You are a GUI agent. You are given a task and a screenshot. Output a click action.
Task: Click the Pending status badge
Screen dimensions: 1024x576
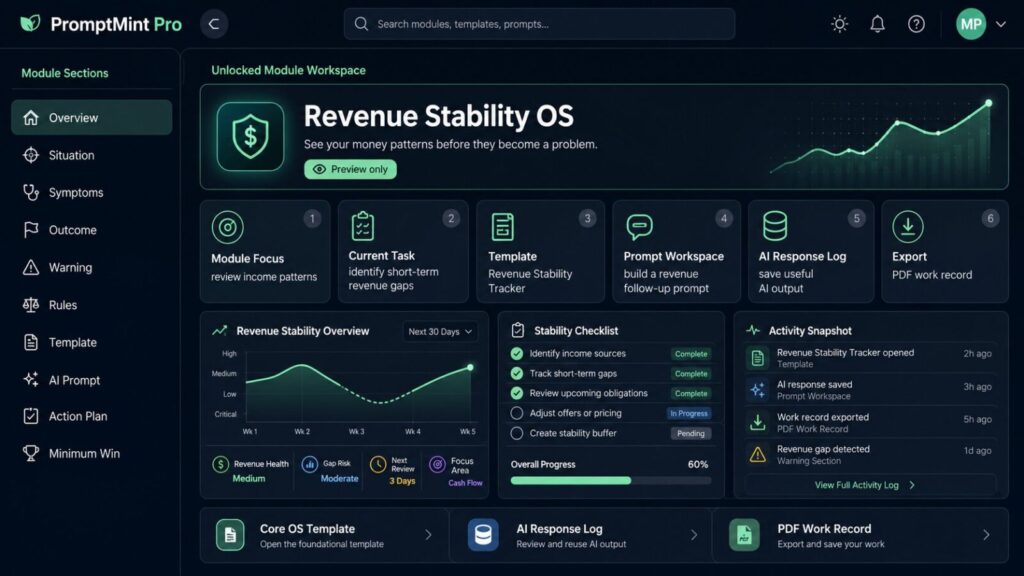[x=691, y=433]
